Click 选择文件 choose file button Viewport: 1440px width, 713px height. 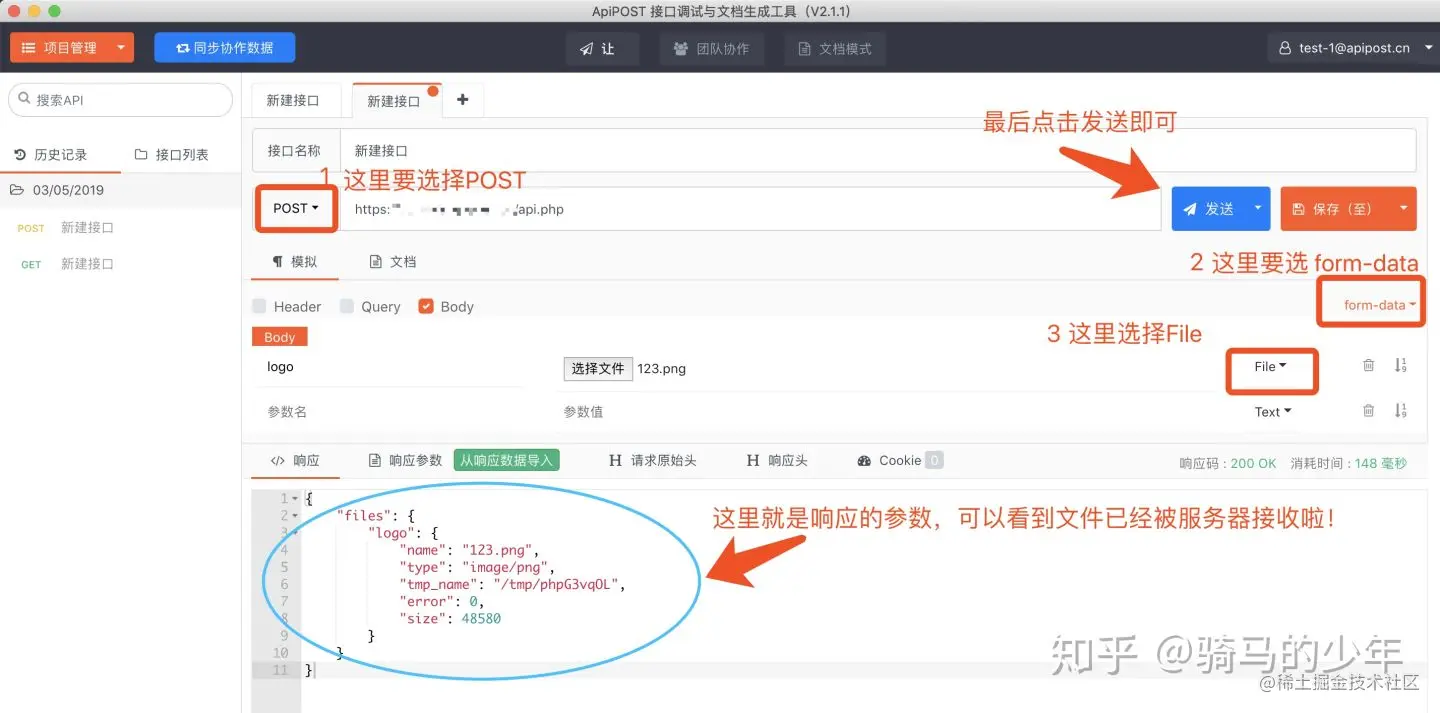[598, 368]
